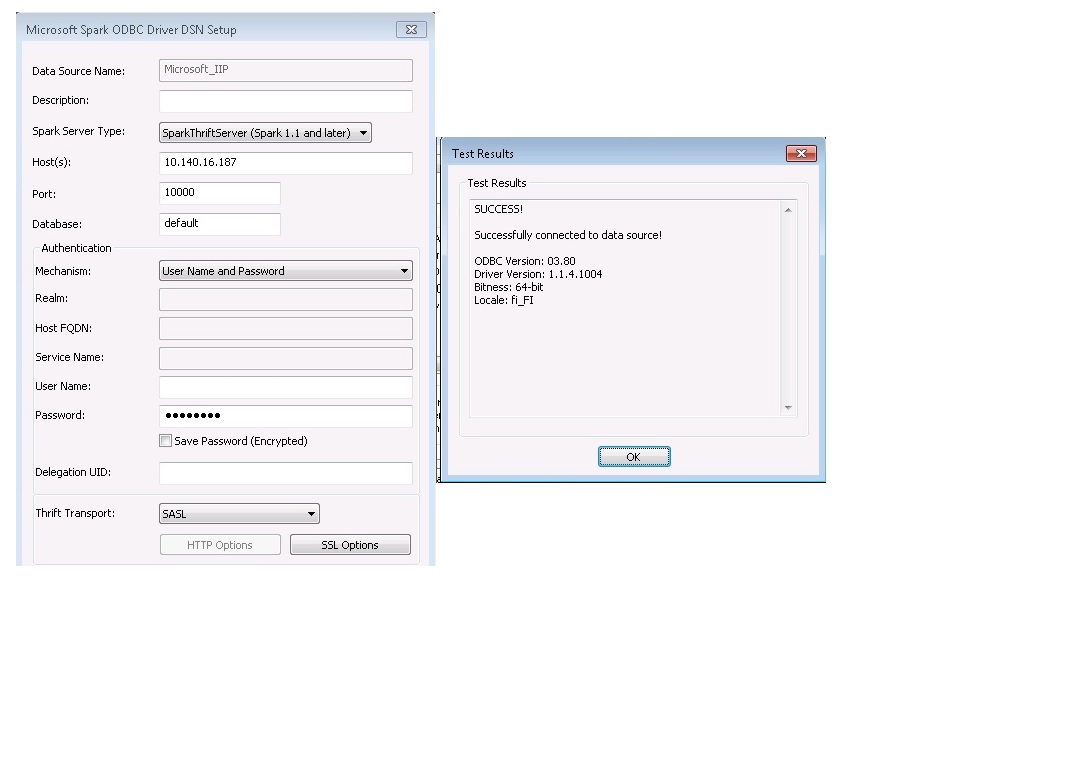
Task: Select the Database field showing default
Action: [219, 224]
